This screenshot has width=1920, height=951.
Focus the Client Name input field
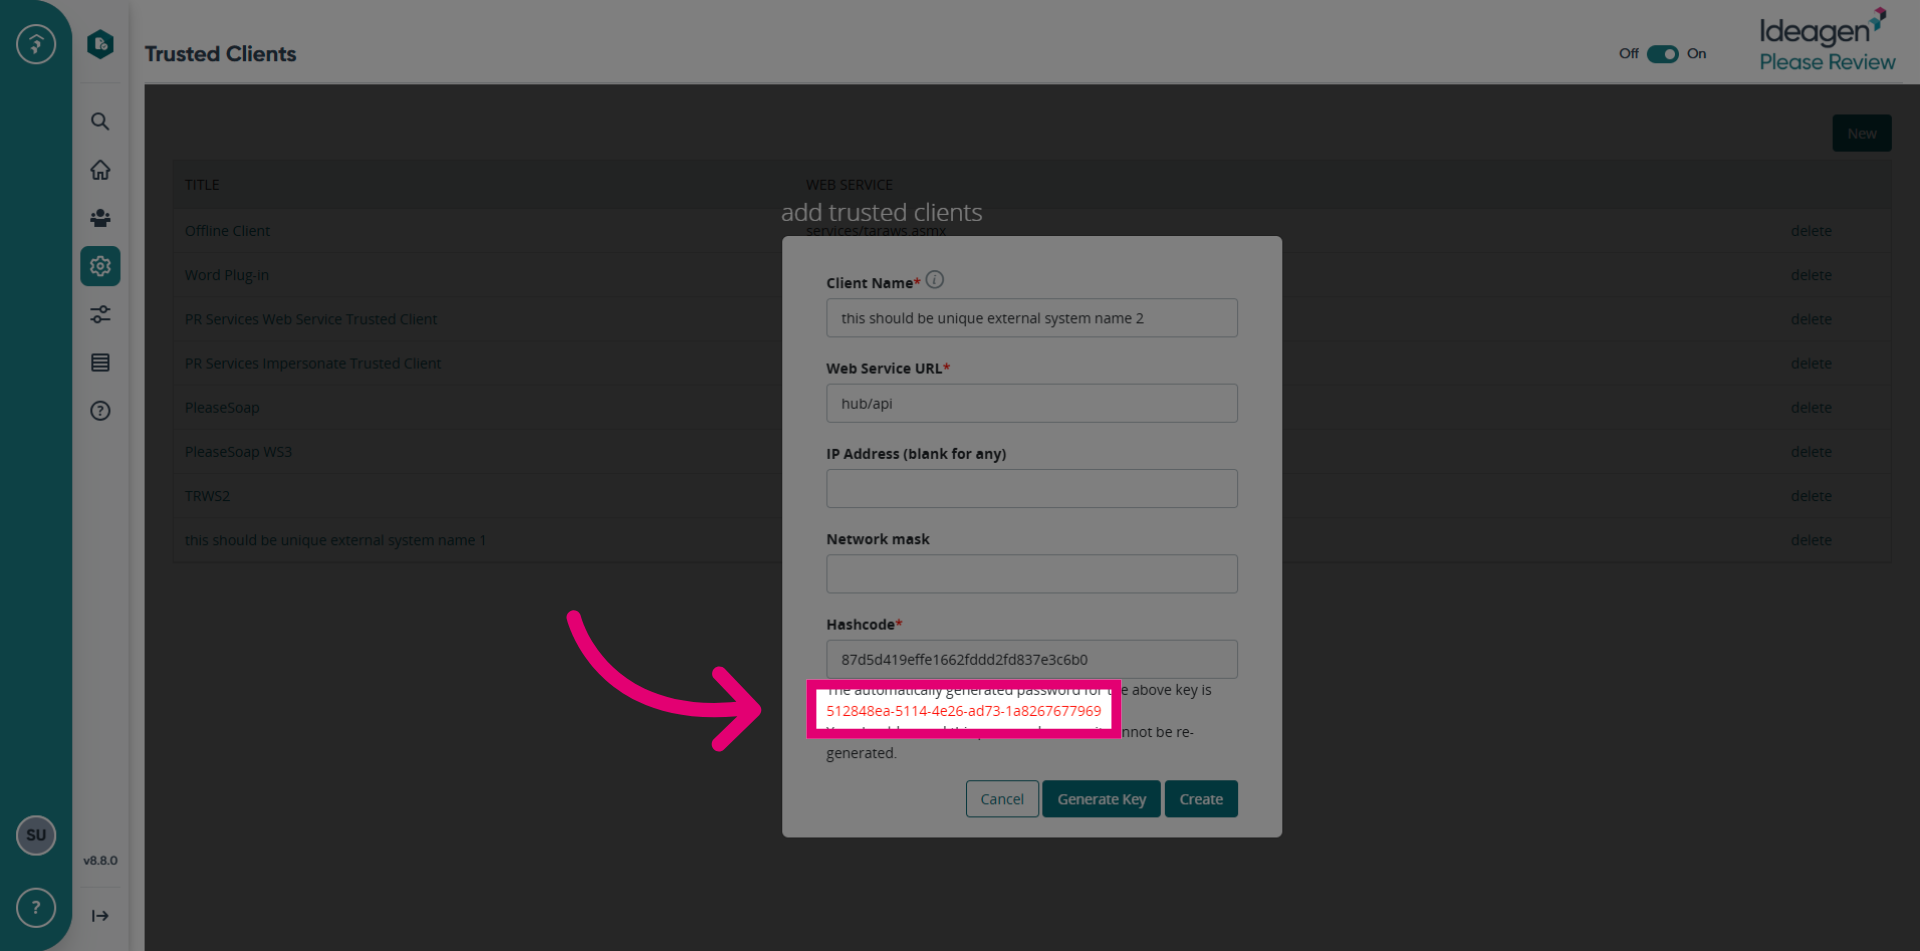tap(1031, 318)
